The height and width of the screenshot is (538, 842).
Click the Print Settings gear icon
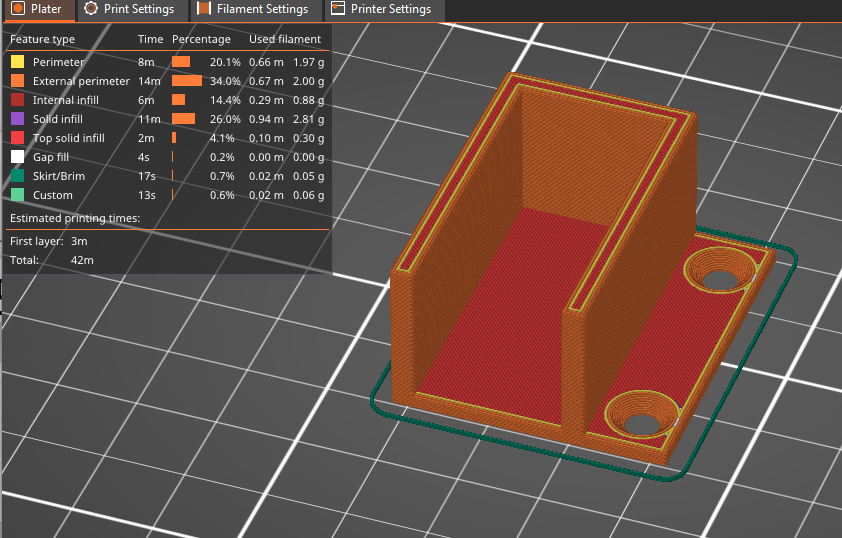point(91,9)
